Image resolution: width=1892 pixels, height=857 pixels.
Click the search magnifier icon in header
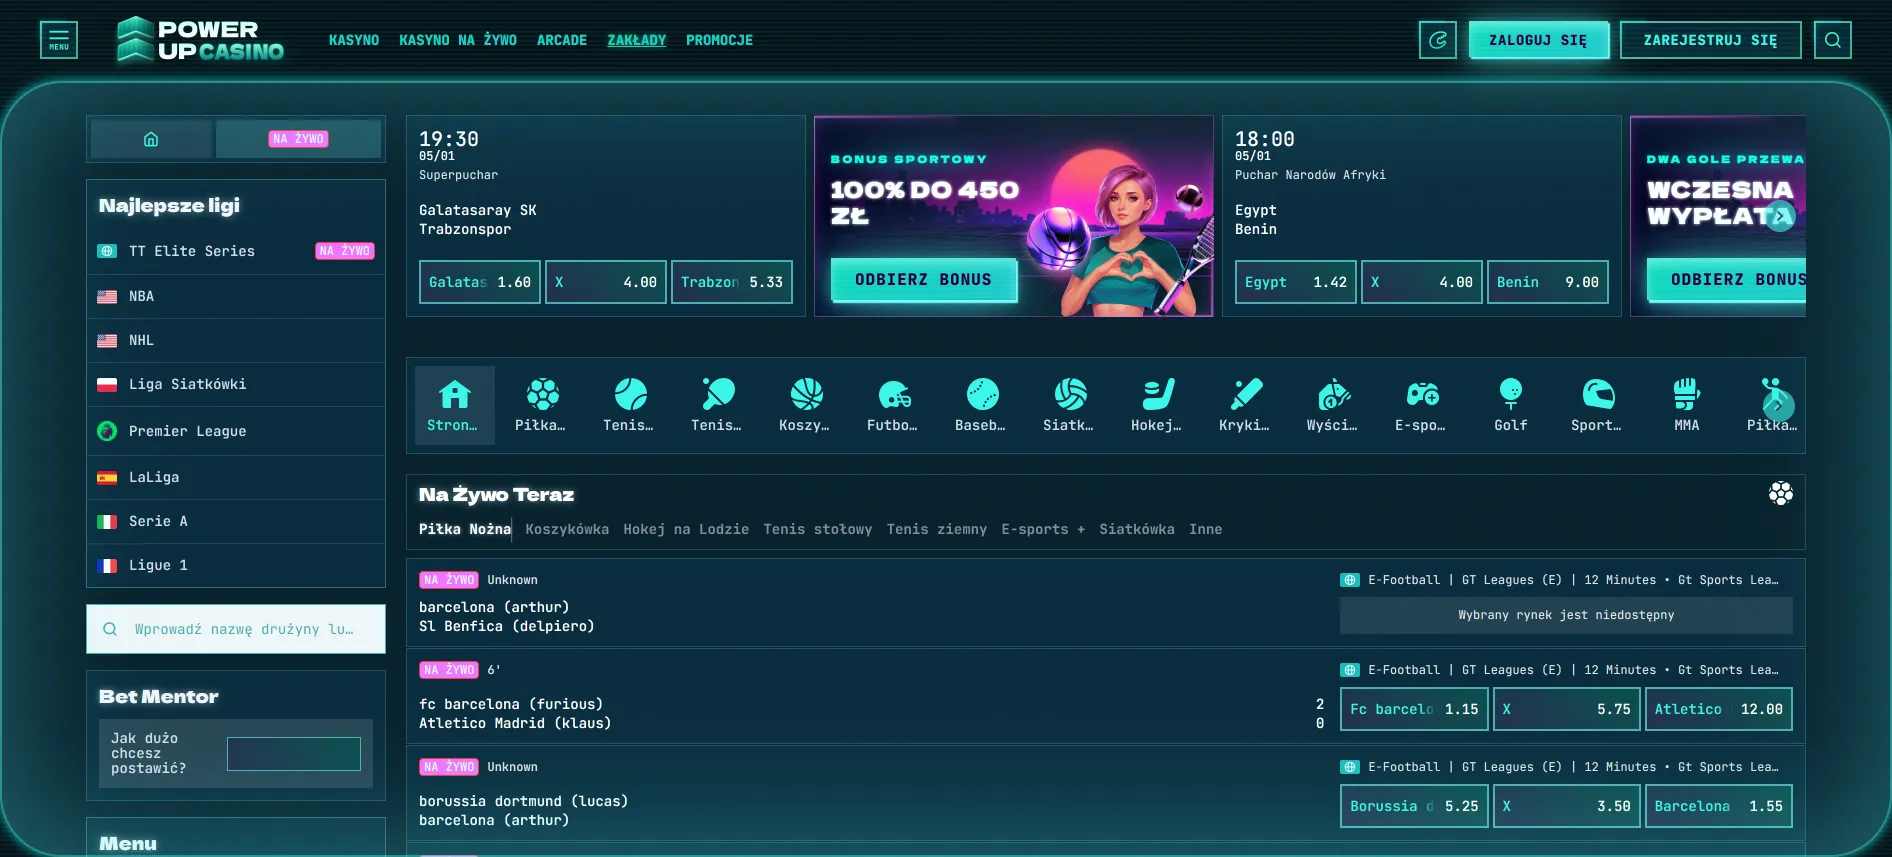pos(1832,40)
